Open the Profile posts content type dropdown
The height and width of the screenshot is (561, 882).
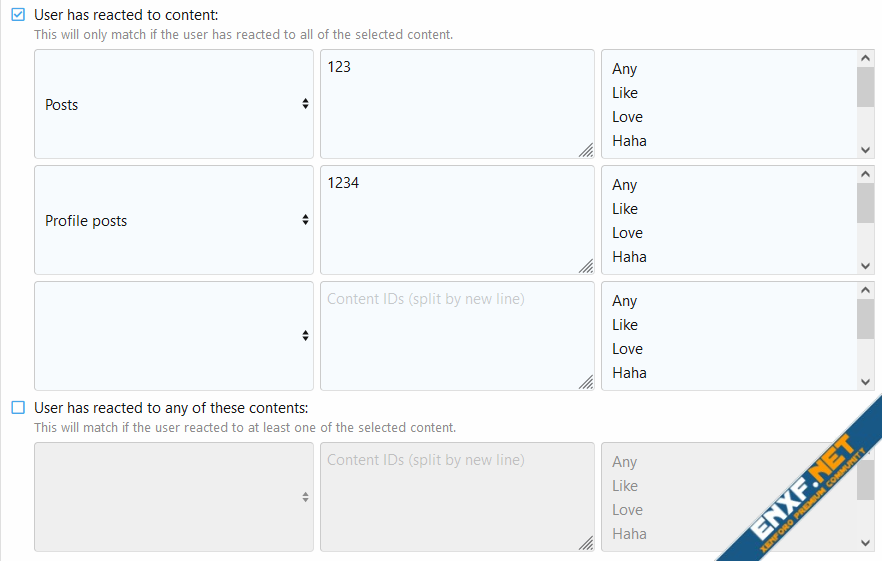pyautogui.click(x=174, y=220)
